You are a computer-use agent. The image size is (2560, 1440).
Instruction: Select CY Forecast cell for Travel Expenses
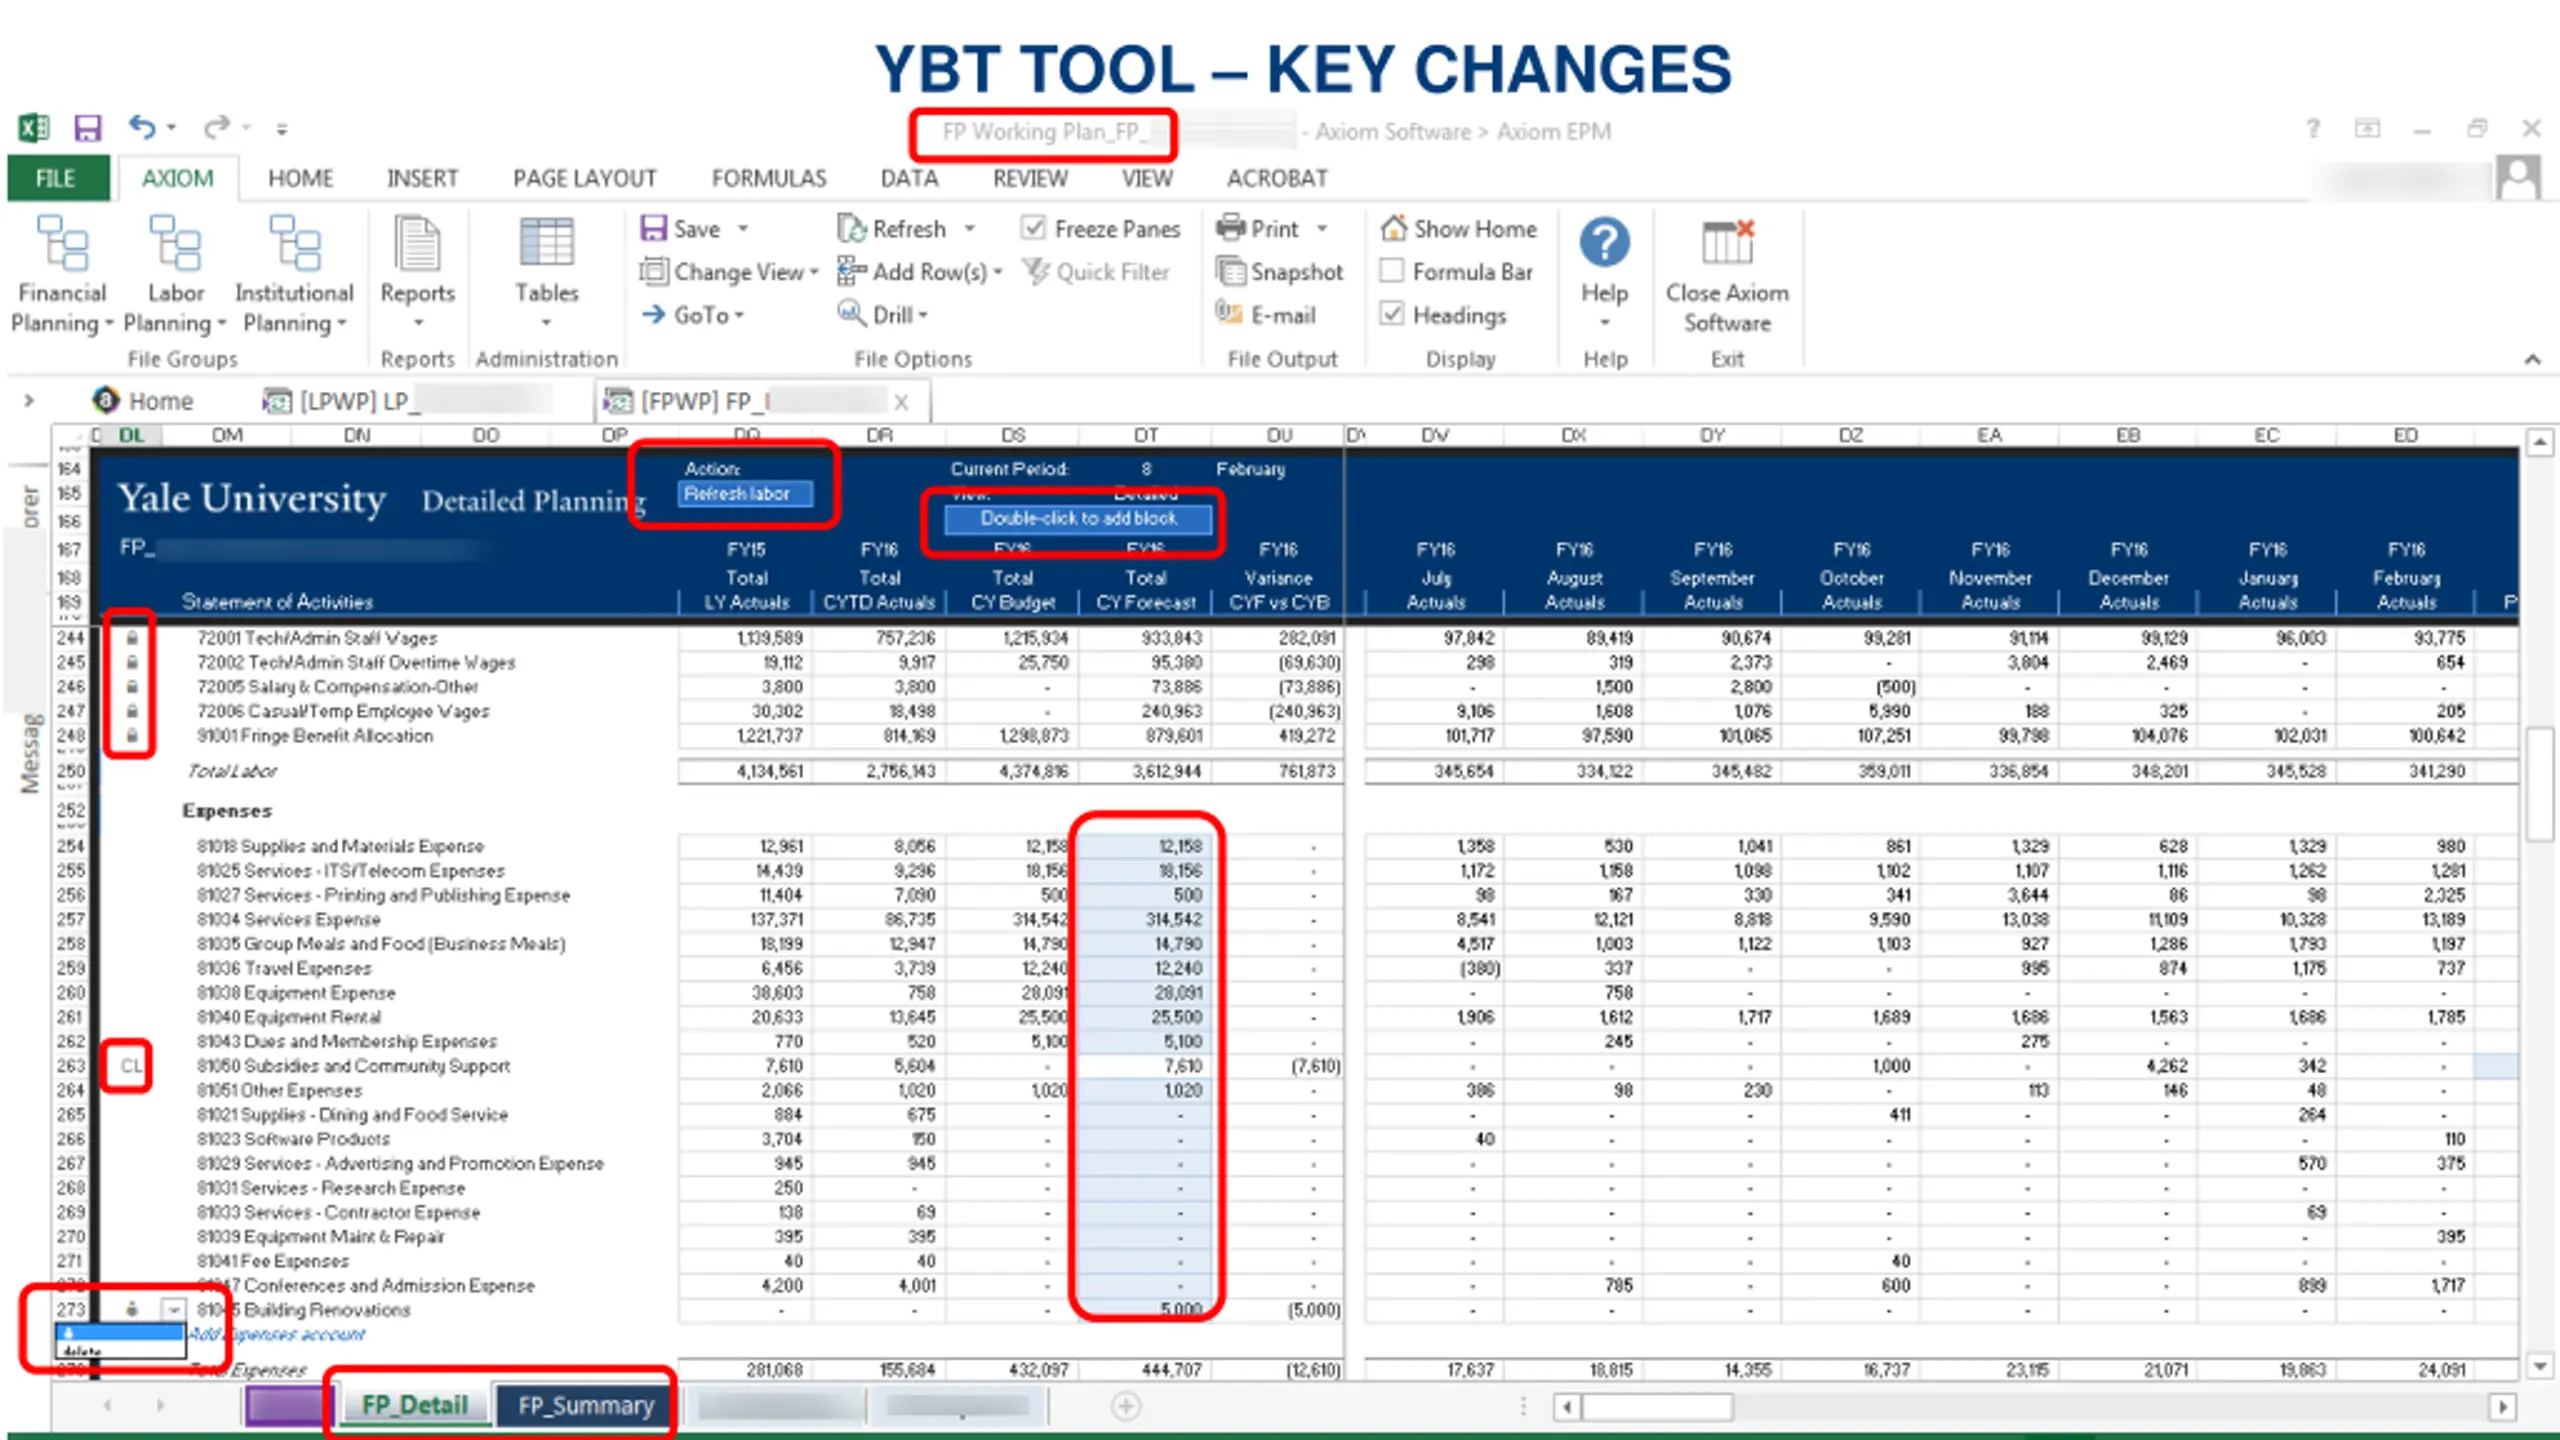[1144, 968]
